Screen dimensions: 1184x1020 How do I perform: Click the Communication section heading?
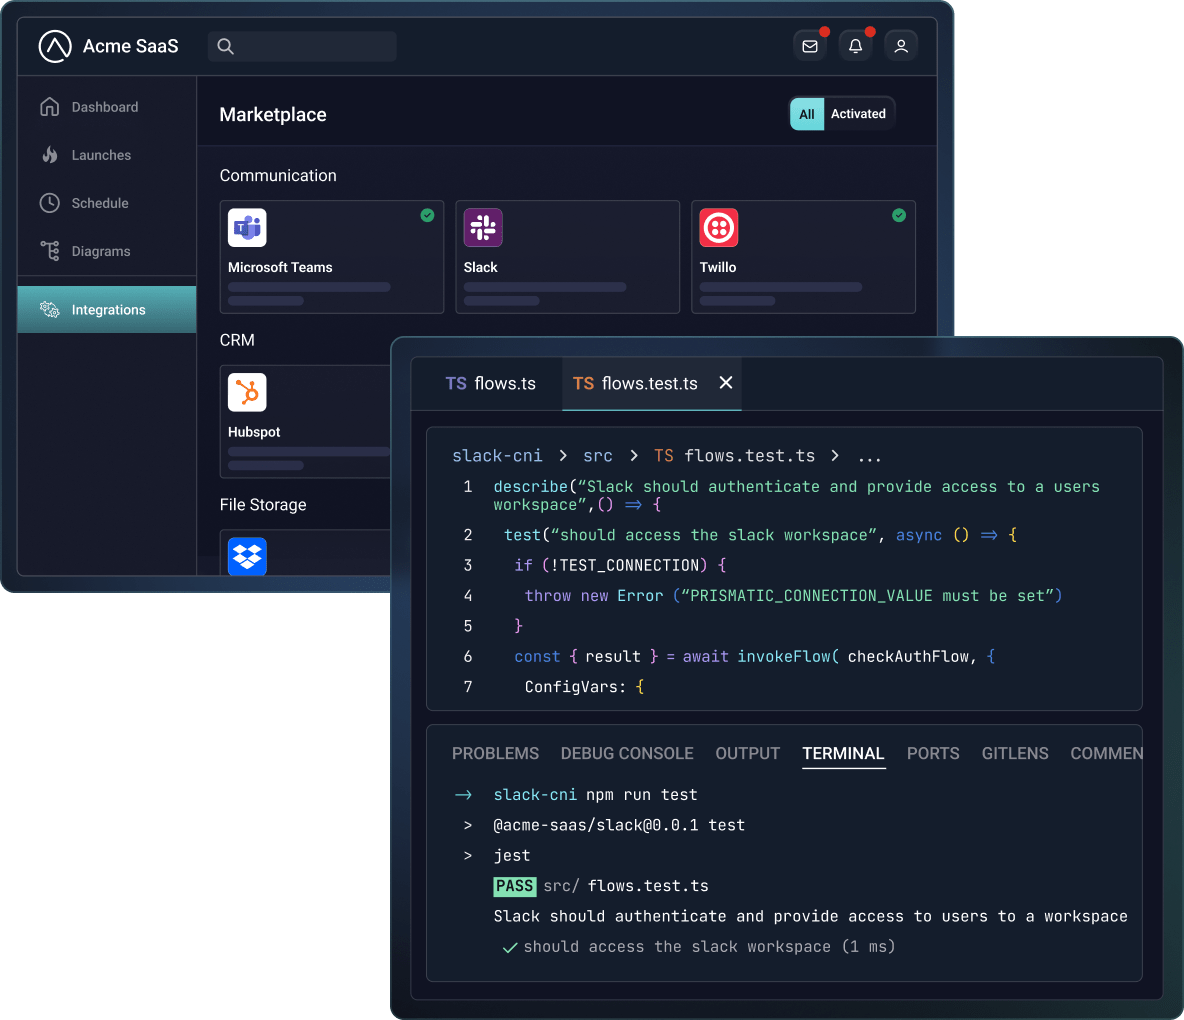[x=278, y=175]
